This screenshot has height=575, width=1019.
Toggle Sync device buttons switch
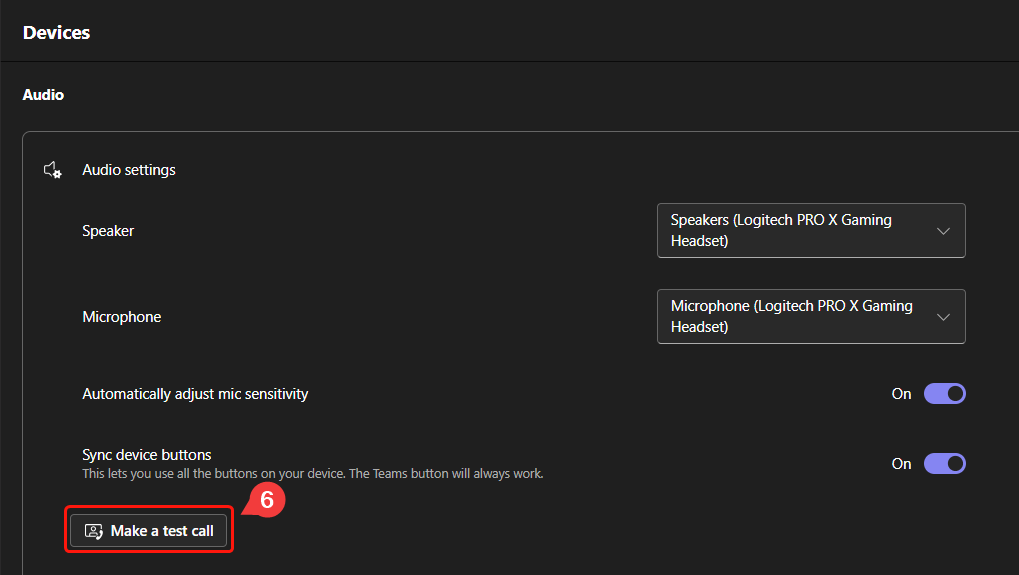click(x=945, y=464)
